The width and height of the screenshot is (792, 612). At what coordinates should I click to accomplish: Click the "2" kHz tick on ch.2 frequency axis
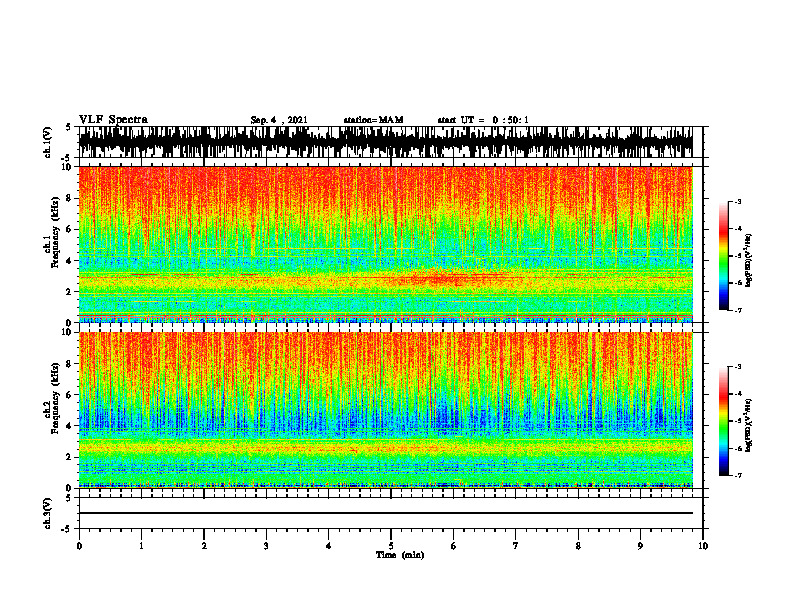tap(70, 457)
